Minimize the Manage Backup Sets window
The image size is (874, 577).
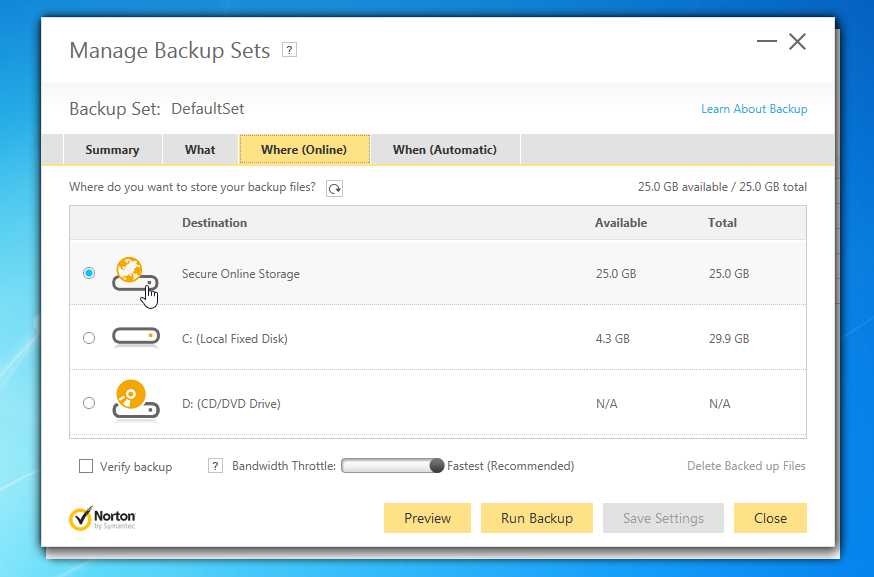click(767, 42)
